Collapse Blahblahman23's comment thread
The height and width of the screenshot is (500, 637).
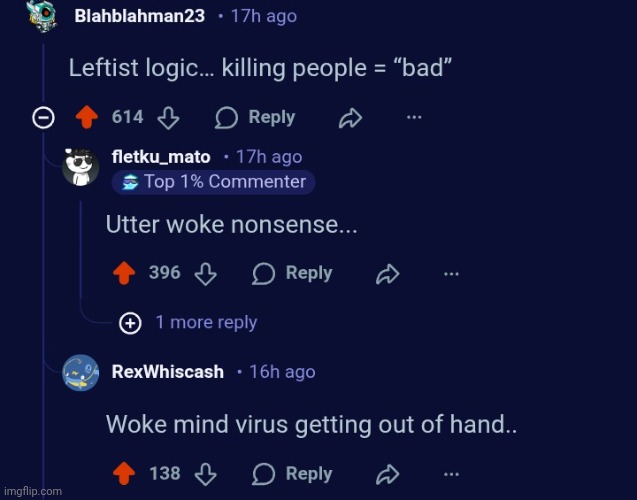[43, 118]
